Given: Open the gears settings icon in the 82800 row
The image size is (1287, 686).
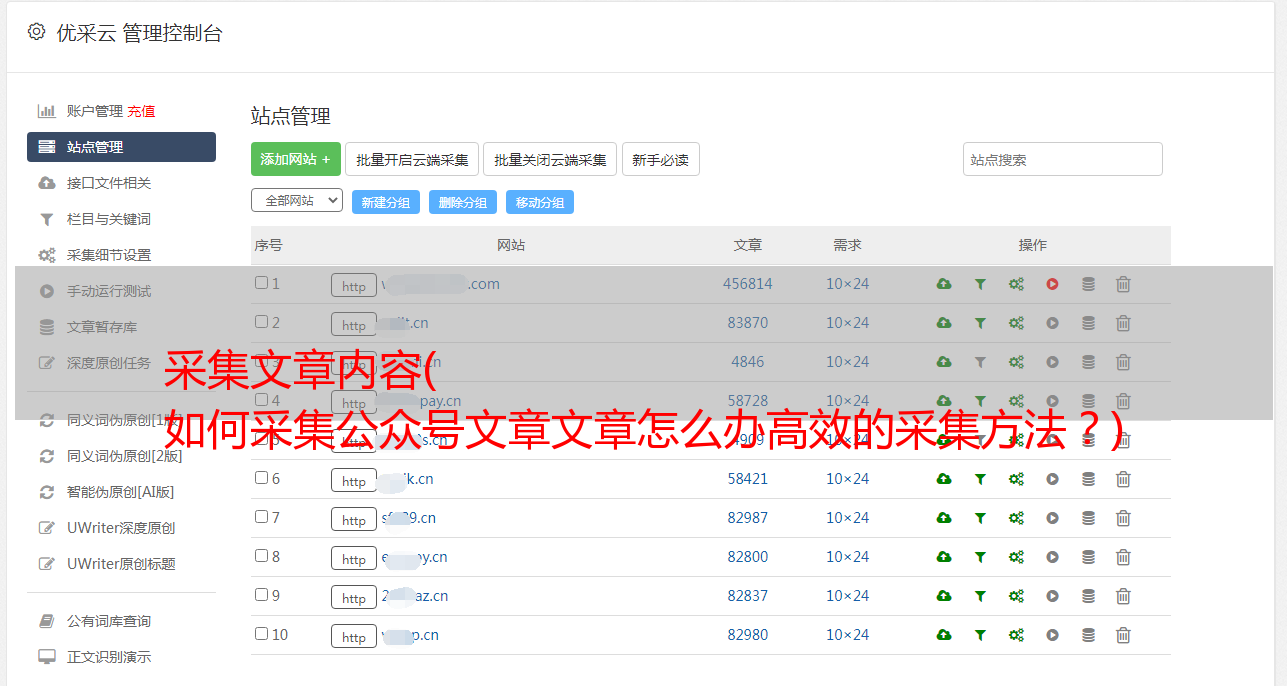Looking at the screenshot, I should [1016, 557].
